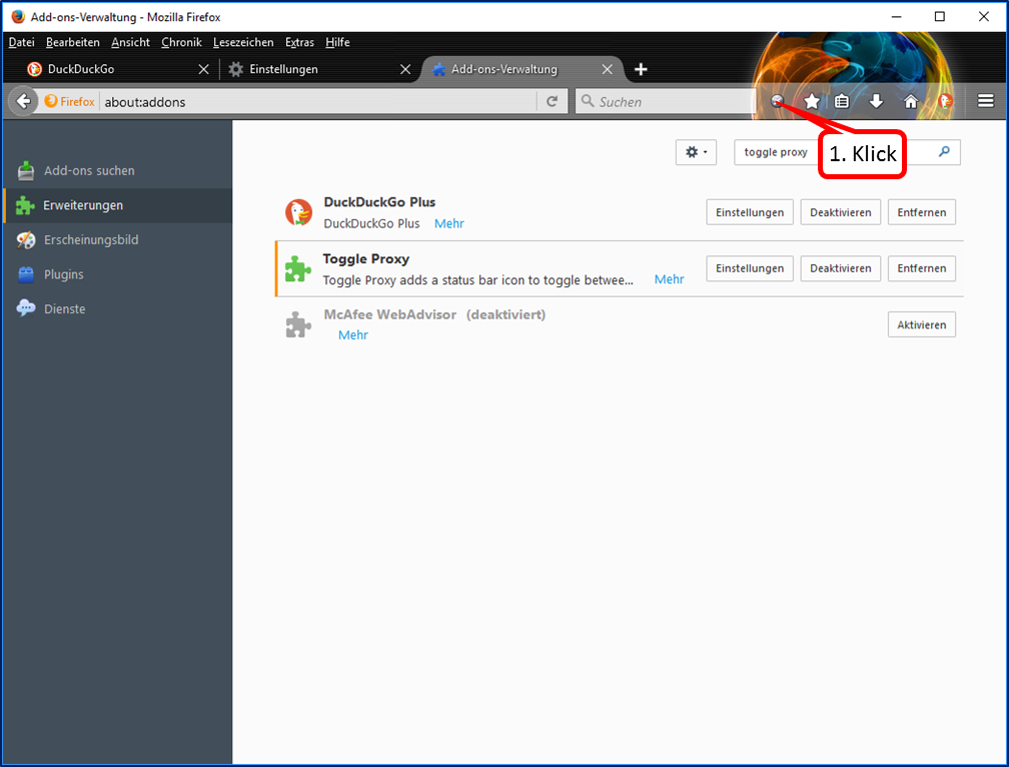Deaktivieren the Toggle Proxy extension
The height and width of the screenshot is (767, 1009).
click(840, 268)
